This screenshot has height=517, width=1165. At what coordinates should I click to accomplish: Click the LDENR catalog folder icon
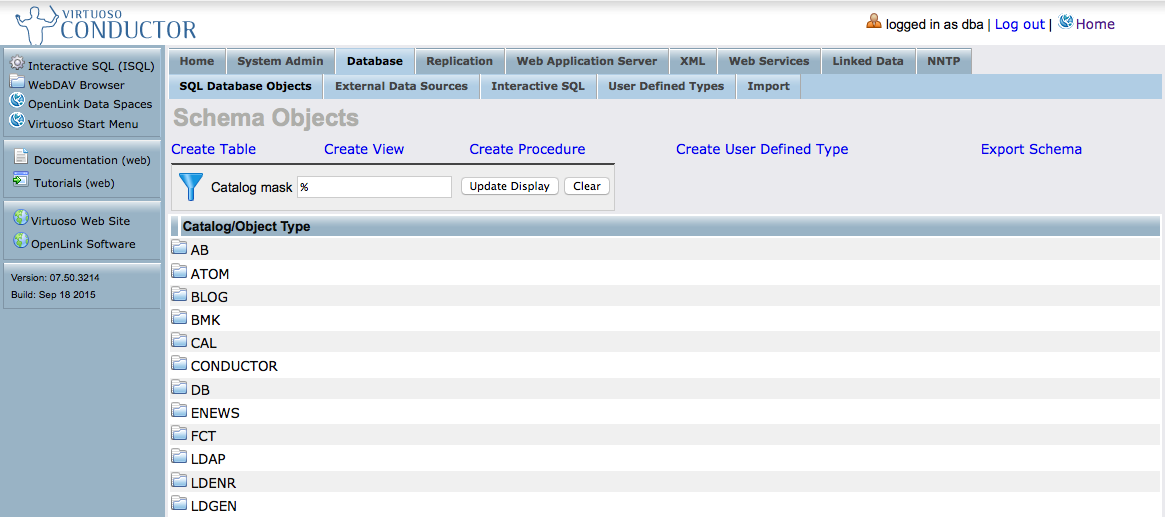(x=179, y=481)
